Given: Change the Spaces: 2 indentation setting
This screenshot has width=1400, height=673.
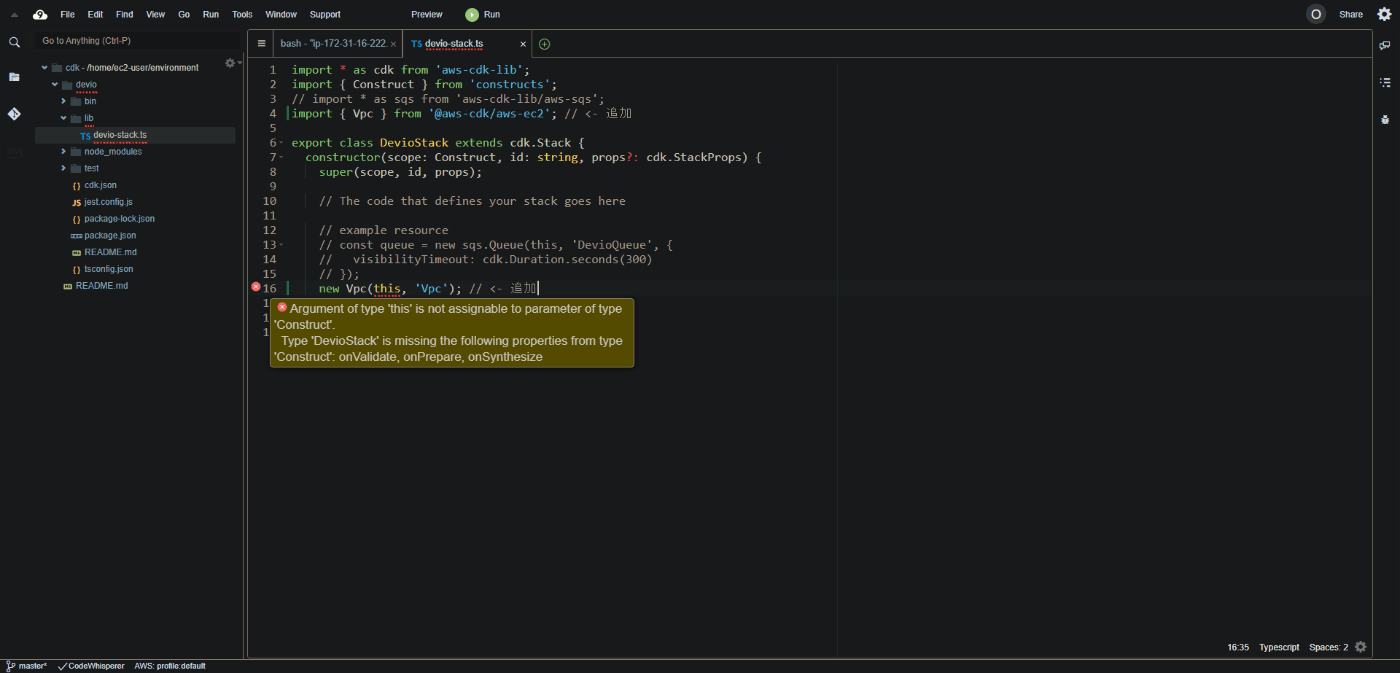Looking at the screenshot, I should [x=1329, y=647].
